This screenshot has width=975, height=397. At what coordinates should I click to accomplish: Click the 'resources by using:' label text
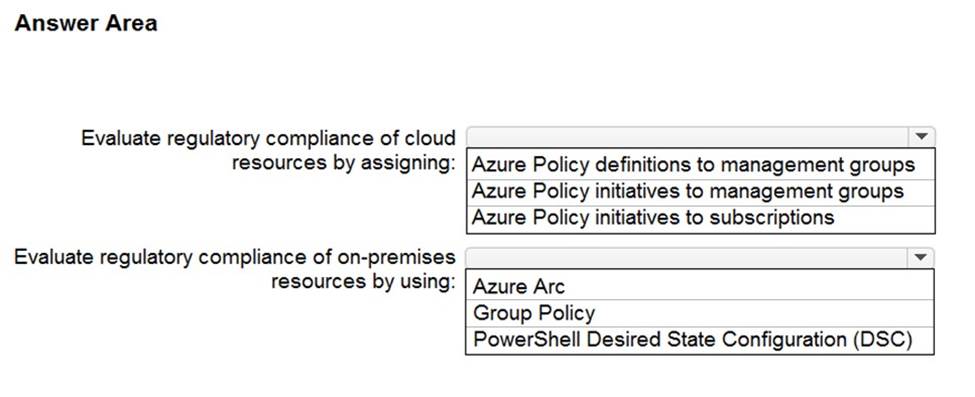pos(363,281)
